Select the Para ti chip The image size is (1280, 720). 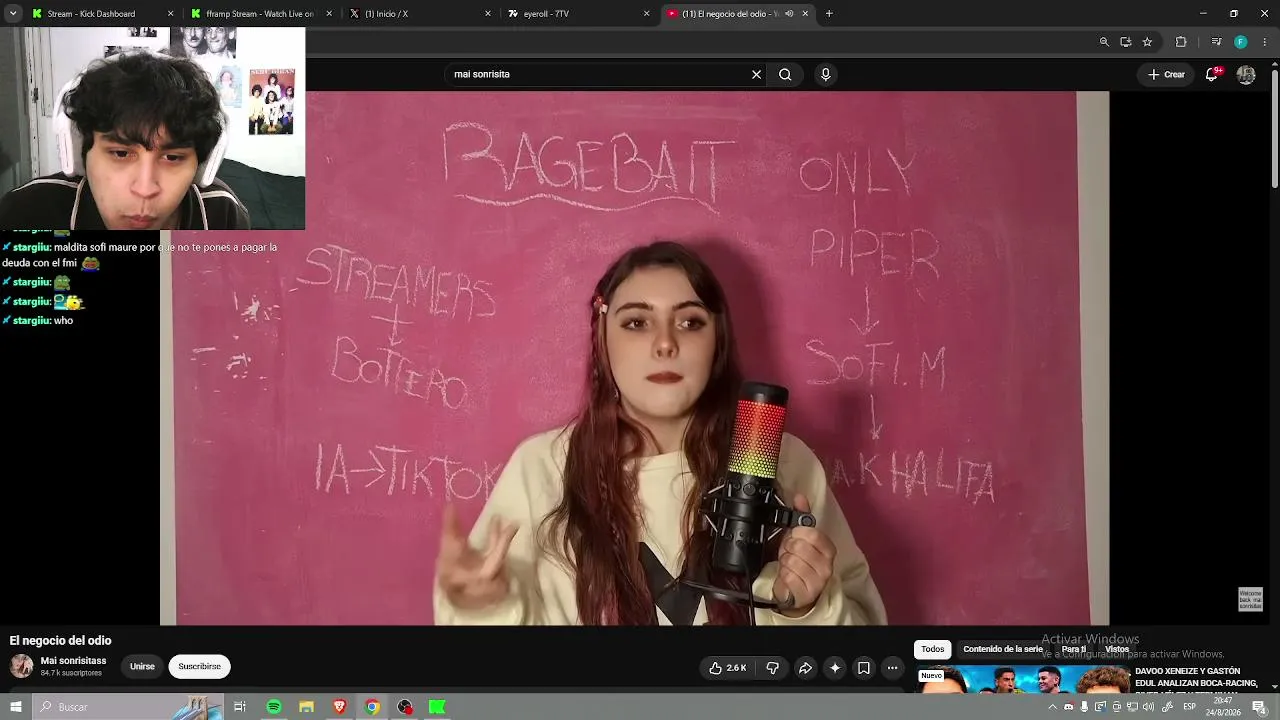tap(1074, 649)
